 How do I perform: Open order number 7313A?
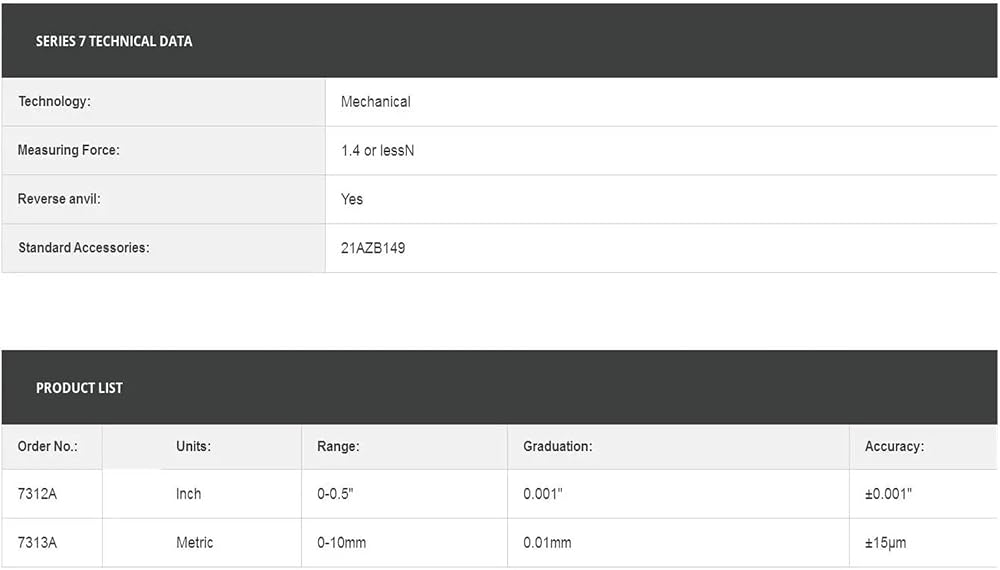point(37,543)
